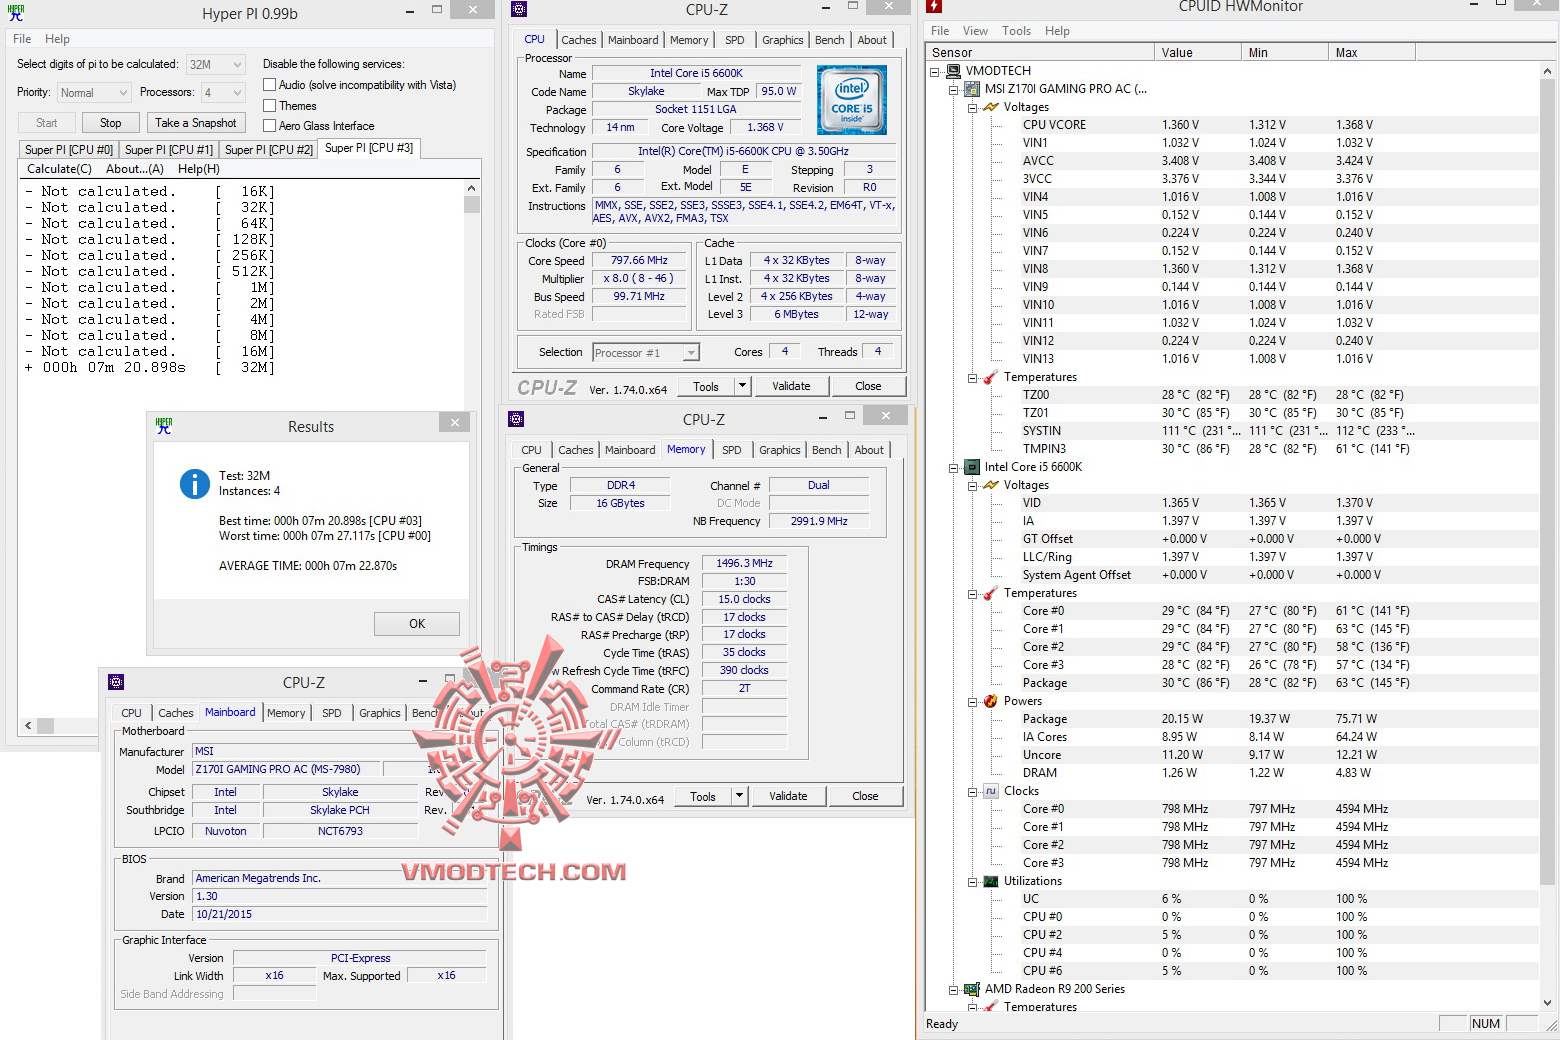Screen dimensions: 1560x1040
Task: Click the Sensor column header in HWMonitor
Action: tap(1038, 53)
